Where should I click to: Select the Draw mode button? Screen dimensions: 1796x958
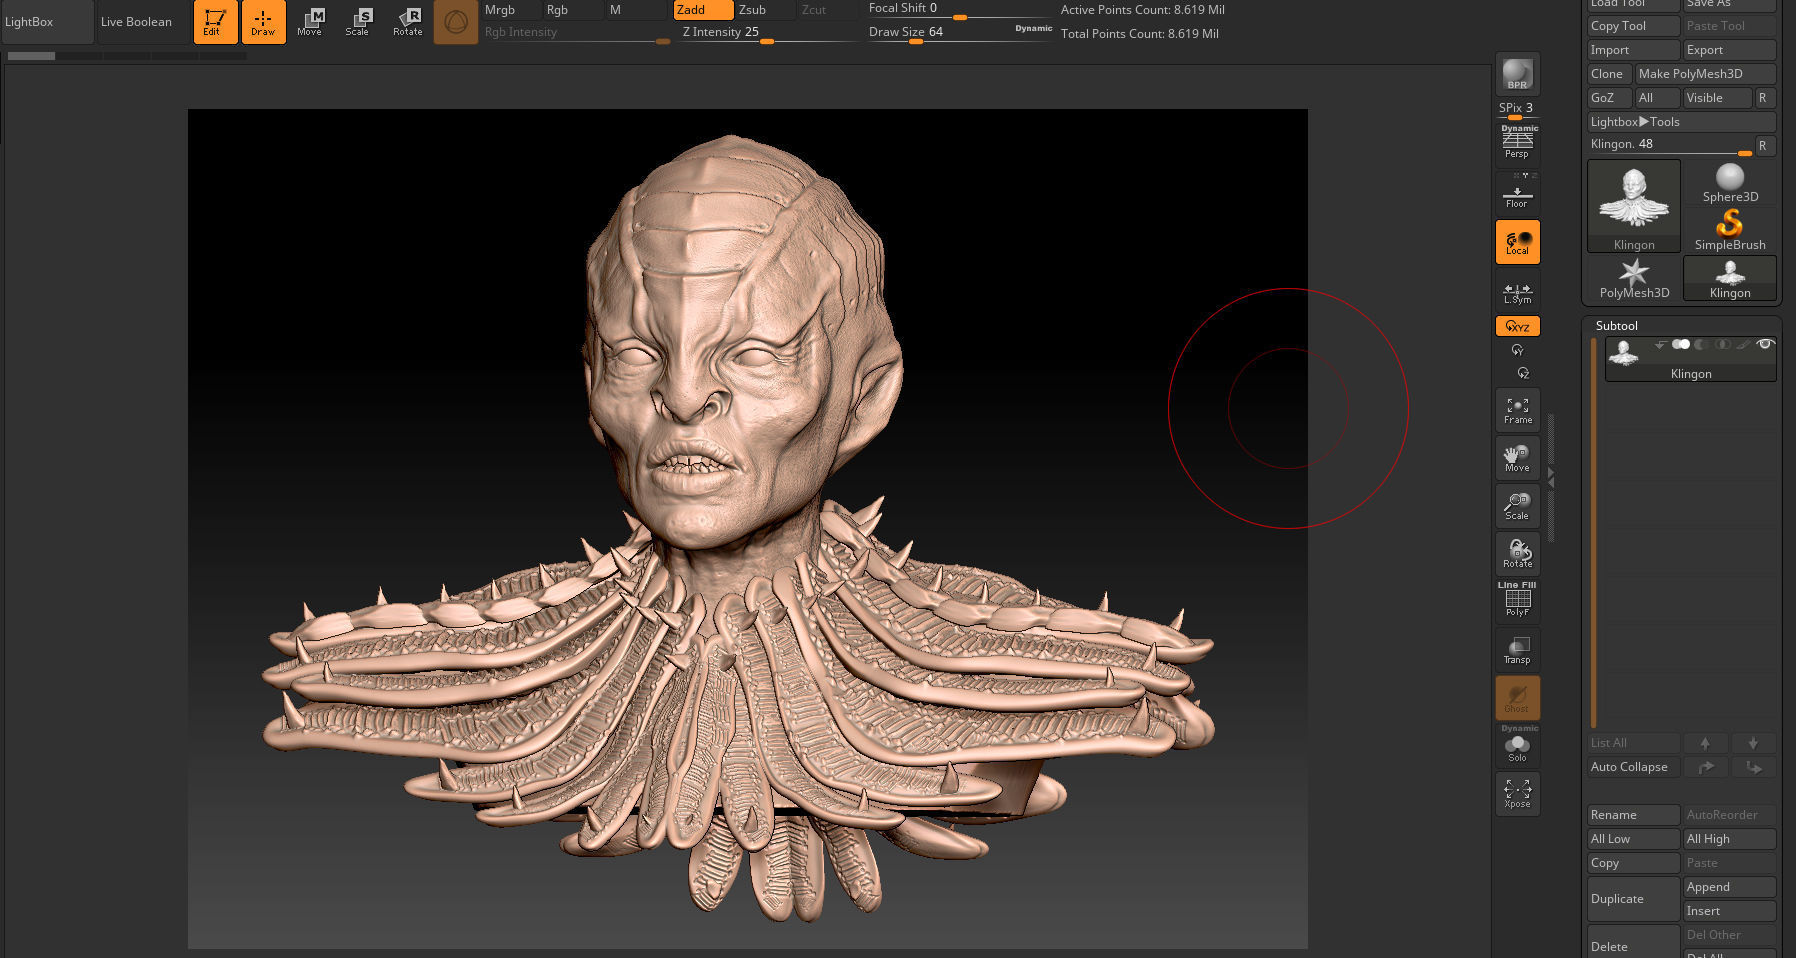[x=263, y=22]
